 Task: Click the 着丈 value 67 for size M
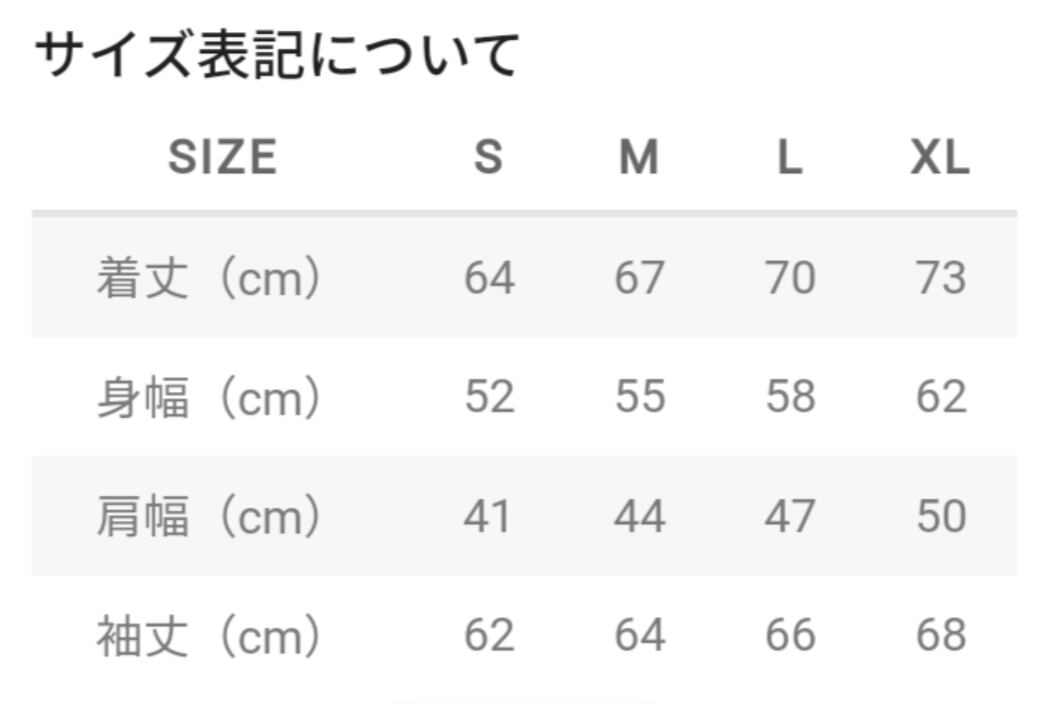coord(639,278)
